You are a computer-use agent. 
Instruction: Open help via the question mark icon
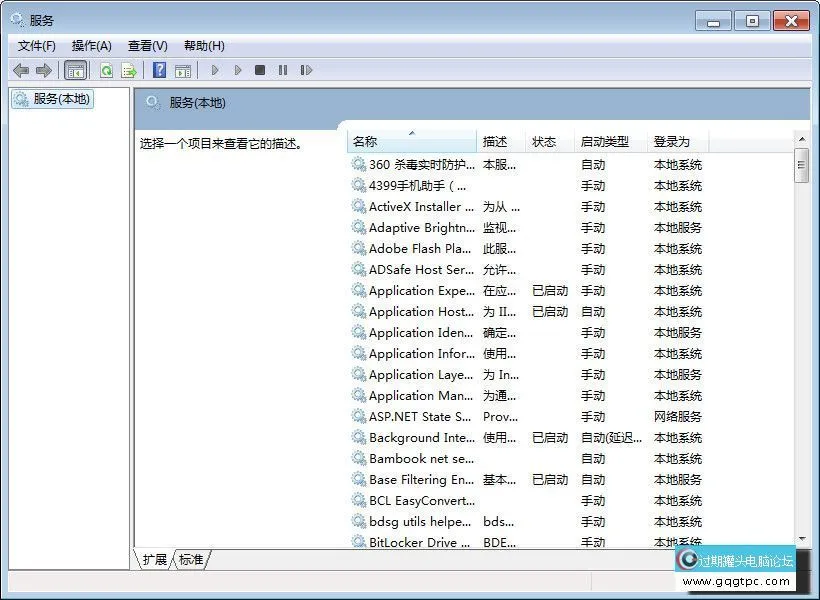tap(160, 70)
